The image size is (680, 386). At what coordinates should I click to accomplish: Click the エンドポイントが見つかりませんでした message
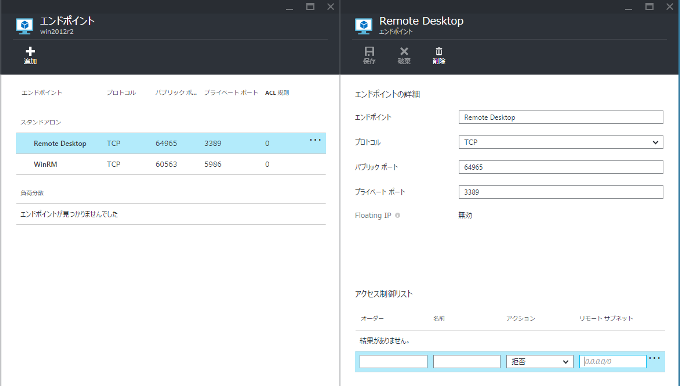[x=69, y=214]
